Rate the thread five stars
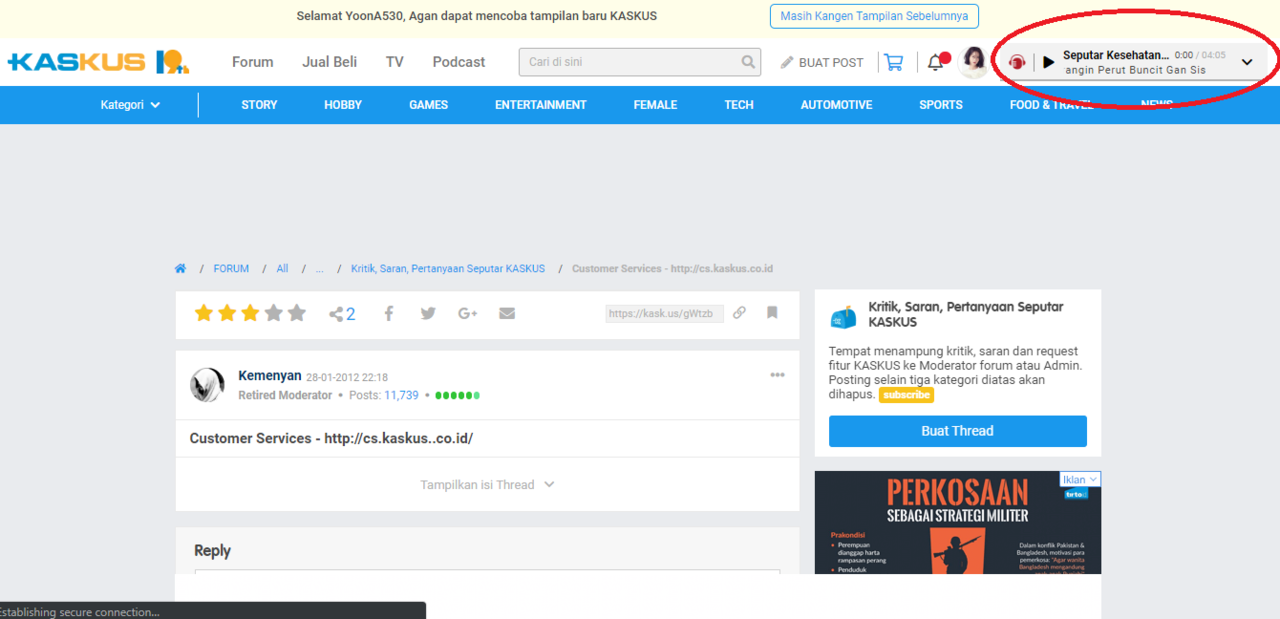Viewport: 1280px width, 619px height. pyautogui.click(x=296, y=313)
